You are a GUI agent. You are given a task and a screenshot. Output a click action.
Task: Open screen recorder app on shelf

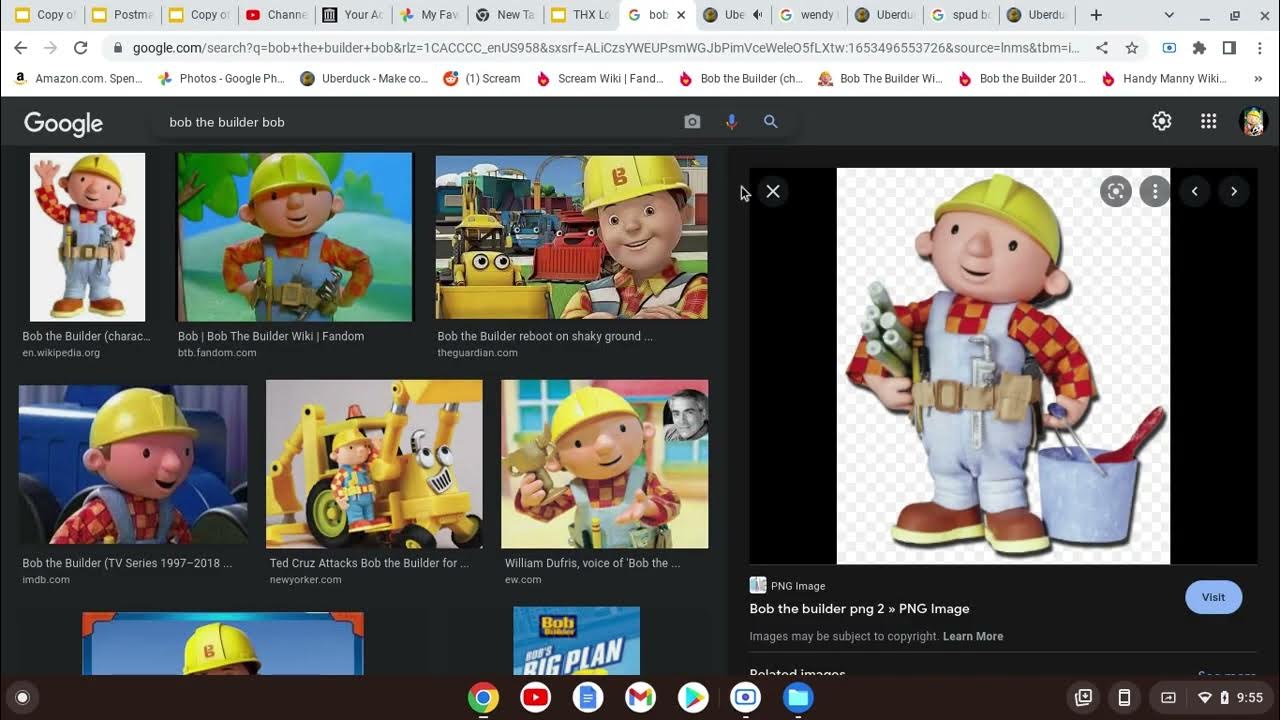click(x=745, y=697)
